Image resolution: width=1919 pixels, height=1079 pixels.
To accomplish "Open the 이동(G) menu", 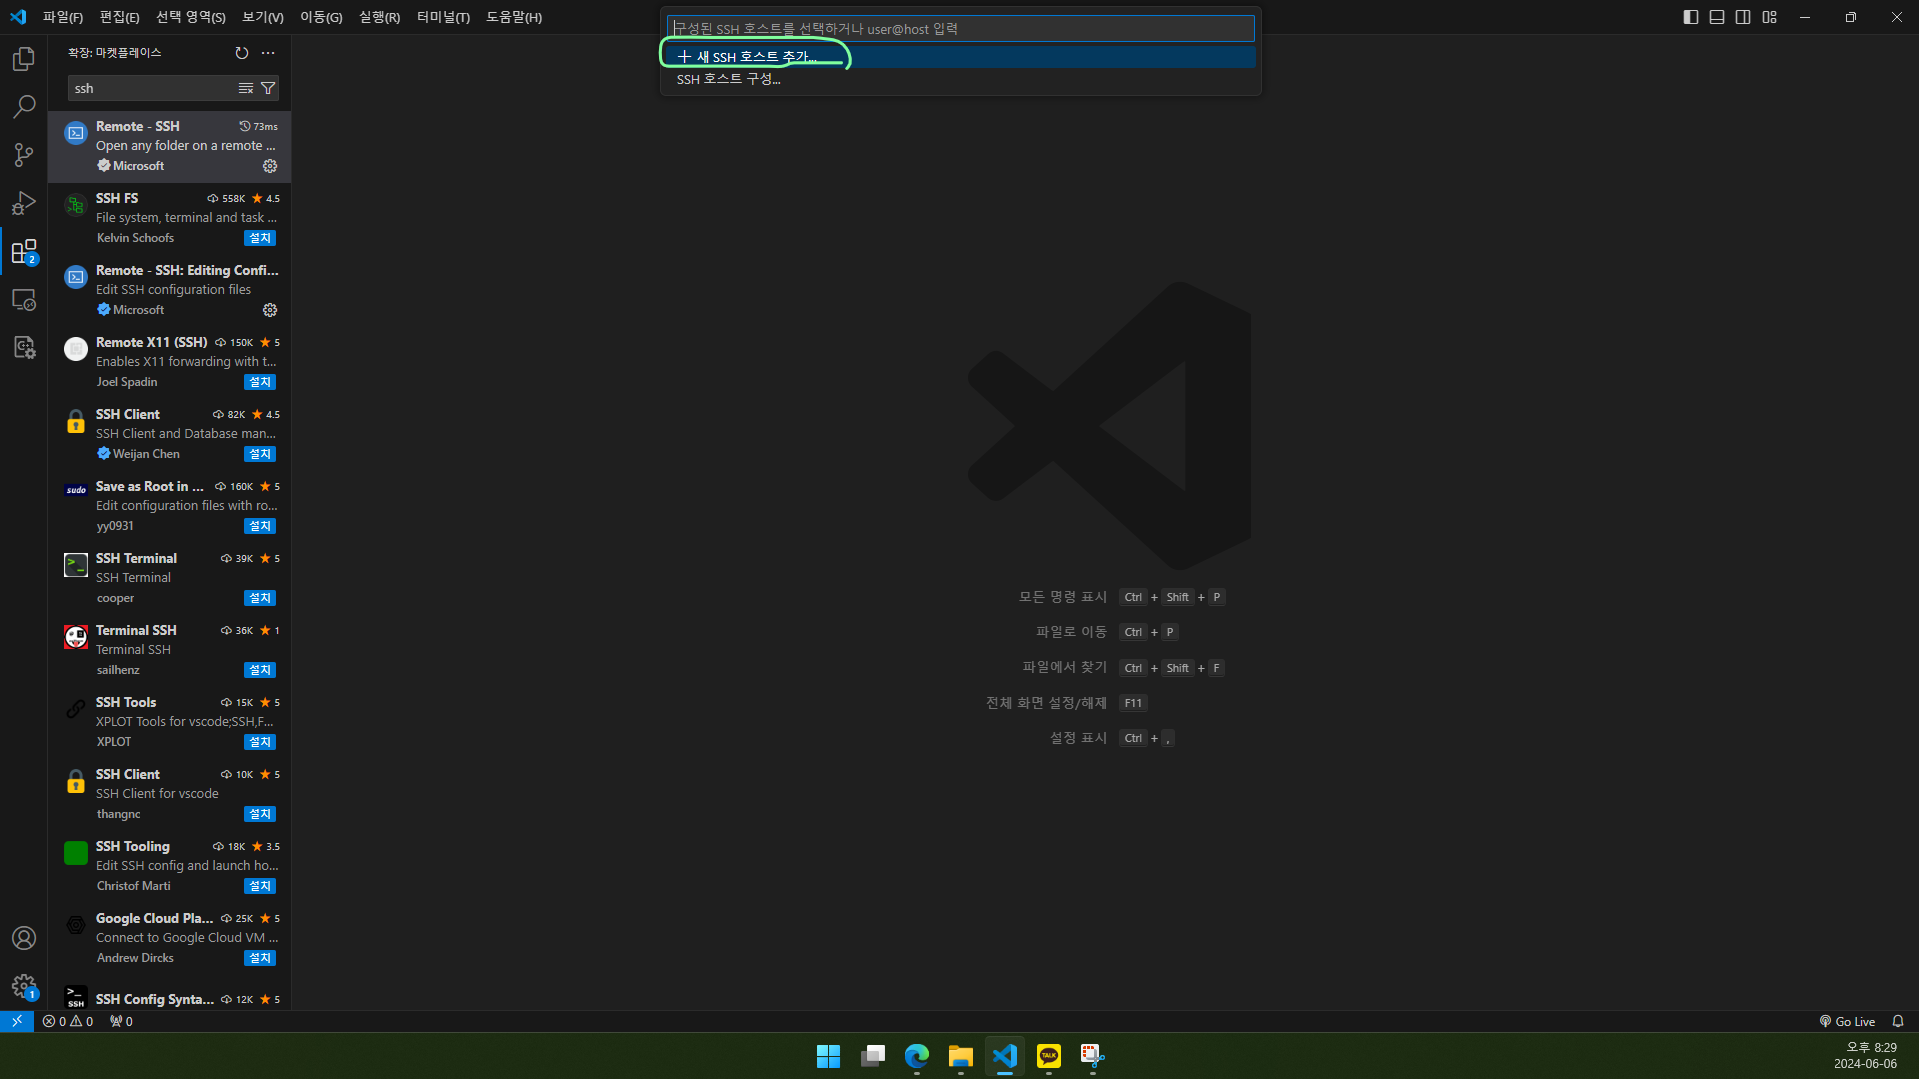I will click(321, 17).
